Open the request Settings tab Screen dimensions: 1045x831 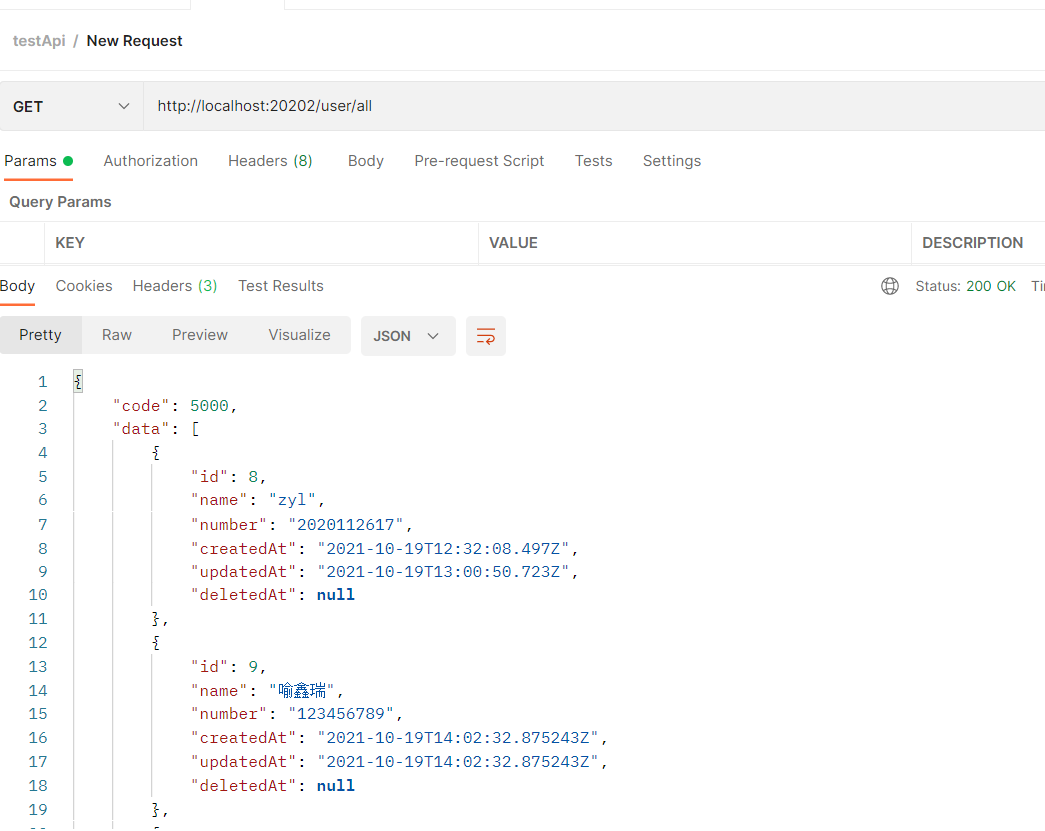(x=672, y=161)
